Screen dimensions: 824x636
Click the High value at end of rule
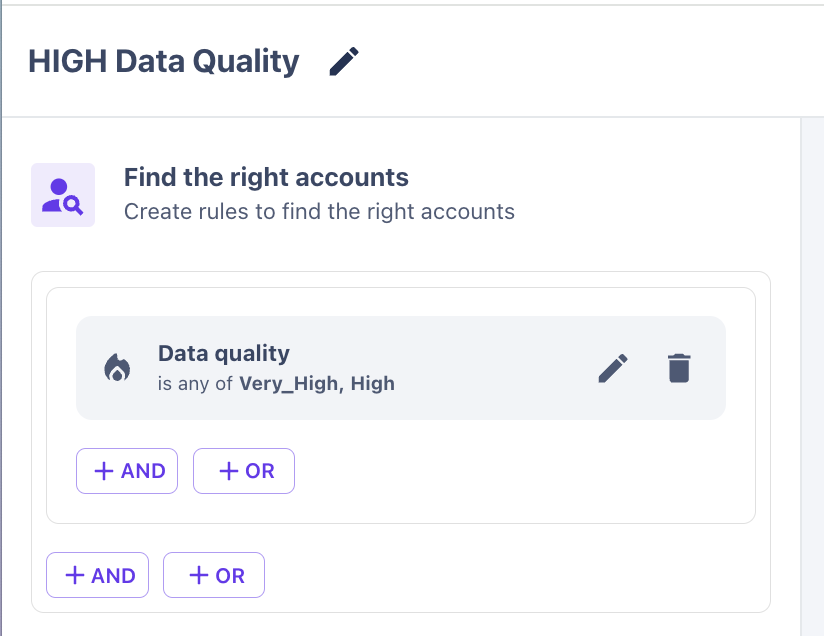click(373, 383)
